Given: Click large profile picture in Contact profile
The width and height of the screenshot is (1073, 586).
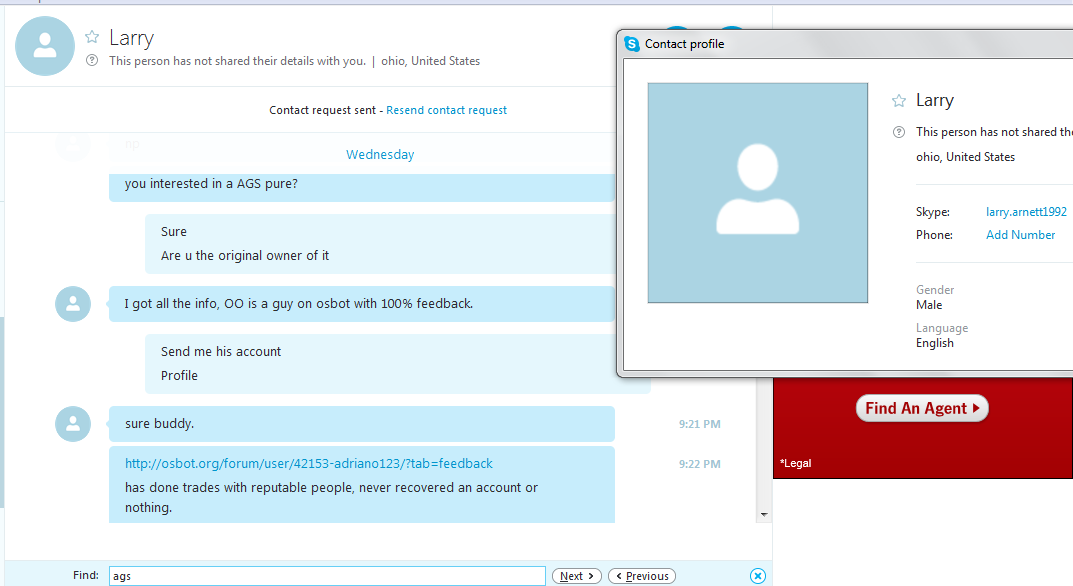Looking at the screenshot, I should pyautogui.click(x=758, y=193).
